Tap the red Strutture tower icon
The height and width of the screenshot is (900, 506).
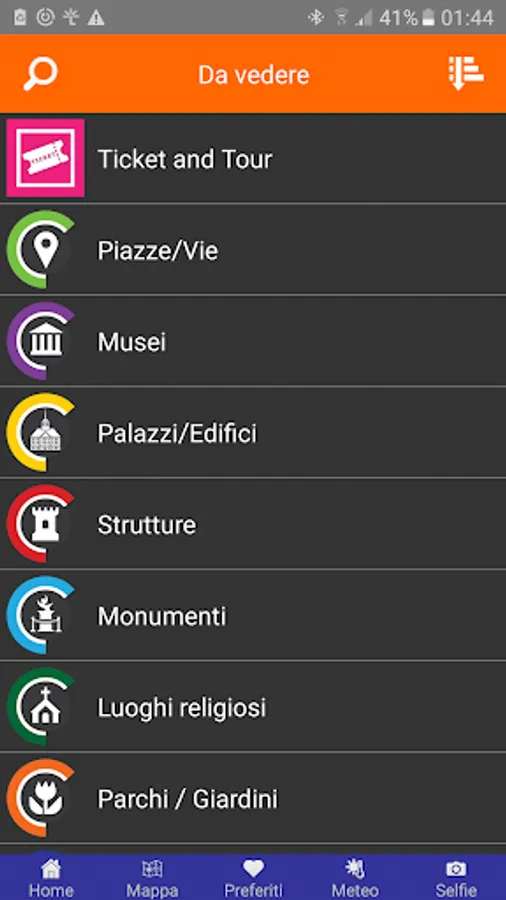[41, 523]
